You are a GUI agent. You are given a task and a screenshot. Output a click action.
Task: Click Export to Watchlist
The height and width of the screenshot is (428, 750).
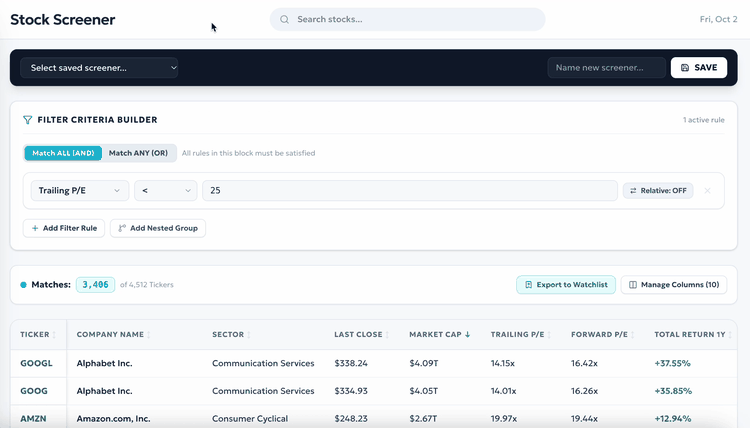pos(566,285)
